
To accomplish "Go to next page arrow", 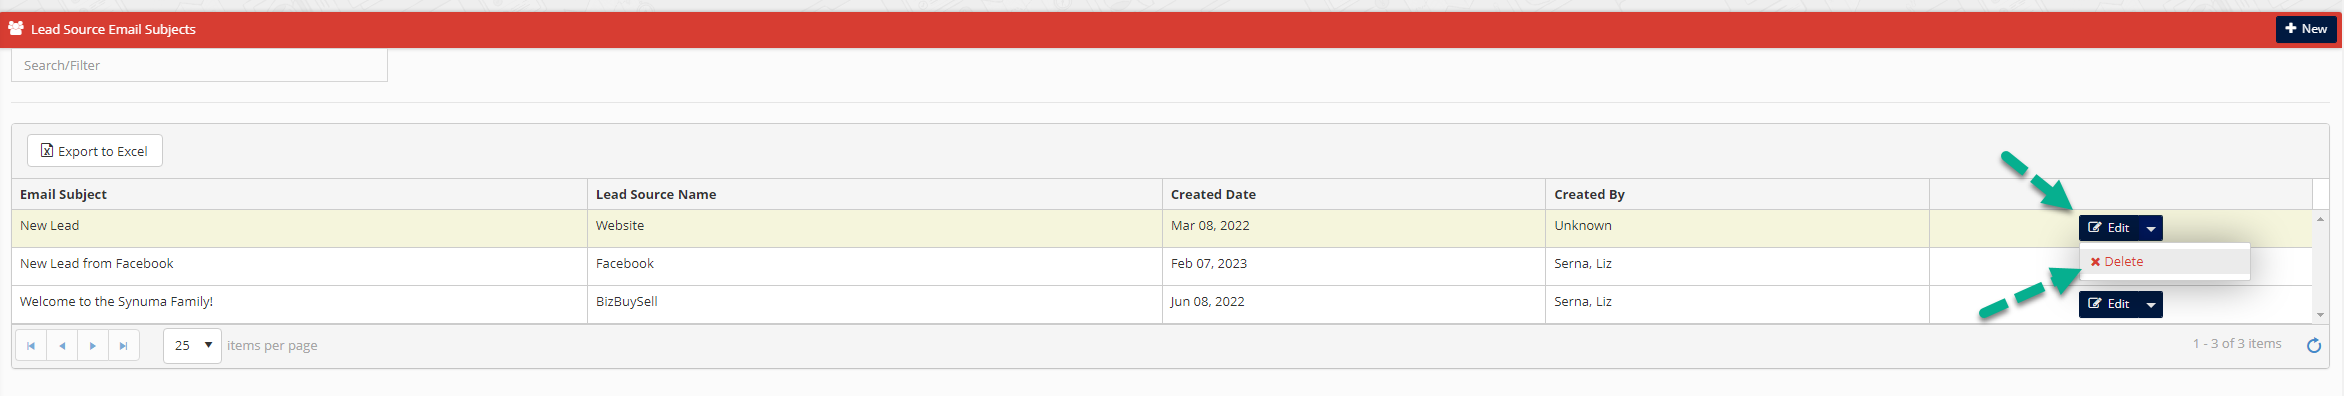I will [x=93, y=346].
